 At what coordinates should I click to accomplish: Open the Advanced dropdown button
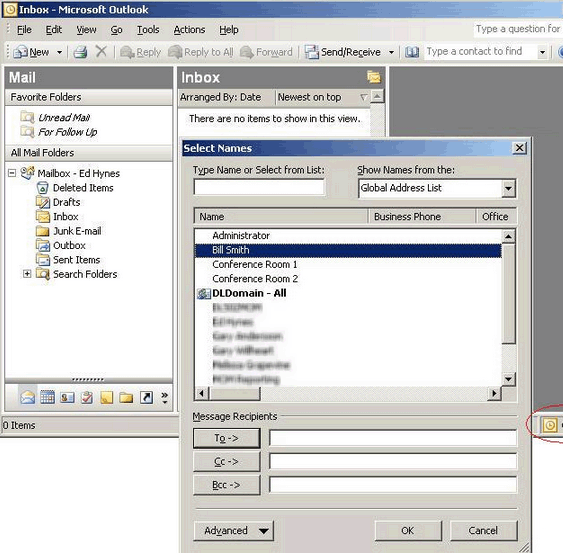pos(233,531)
